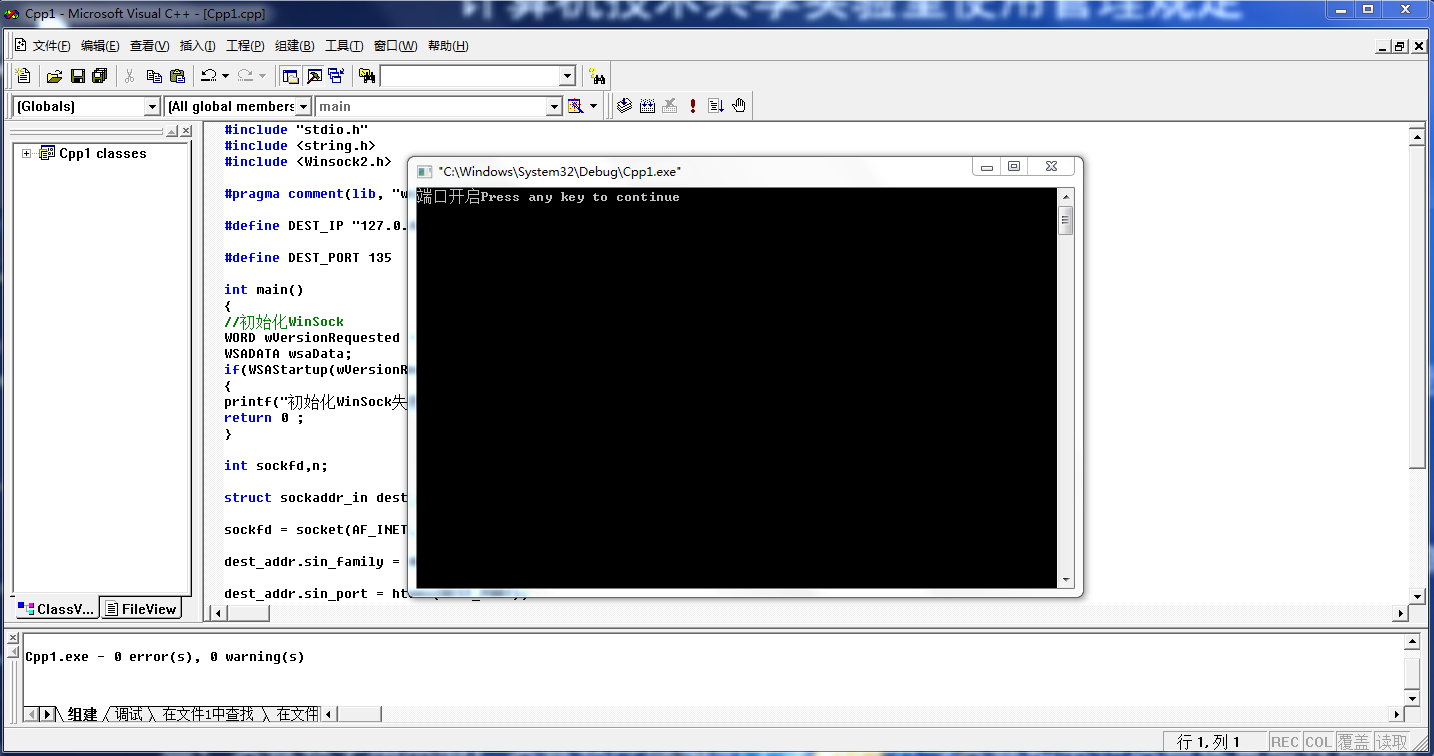Click the Search help binoculars icon
This screenshot has height=756, width=1434.
click(x=597, y=76)
